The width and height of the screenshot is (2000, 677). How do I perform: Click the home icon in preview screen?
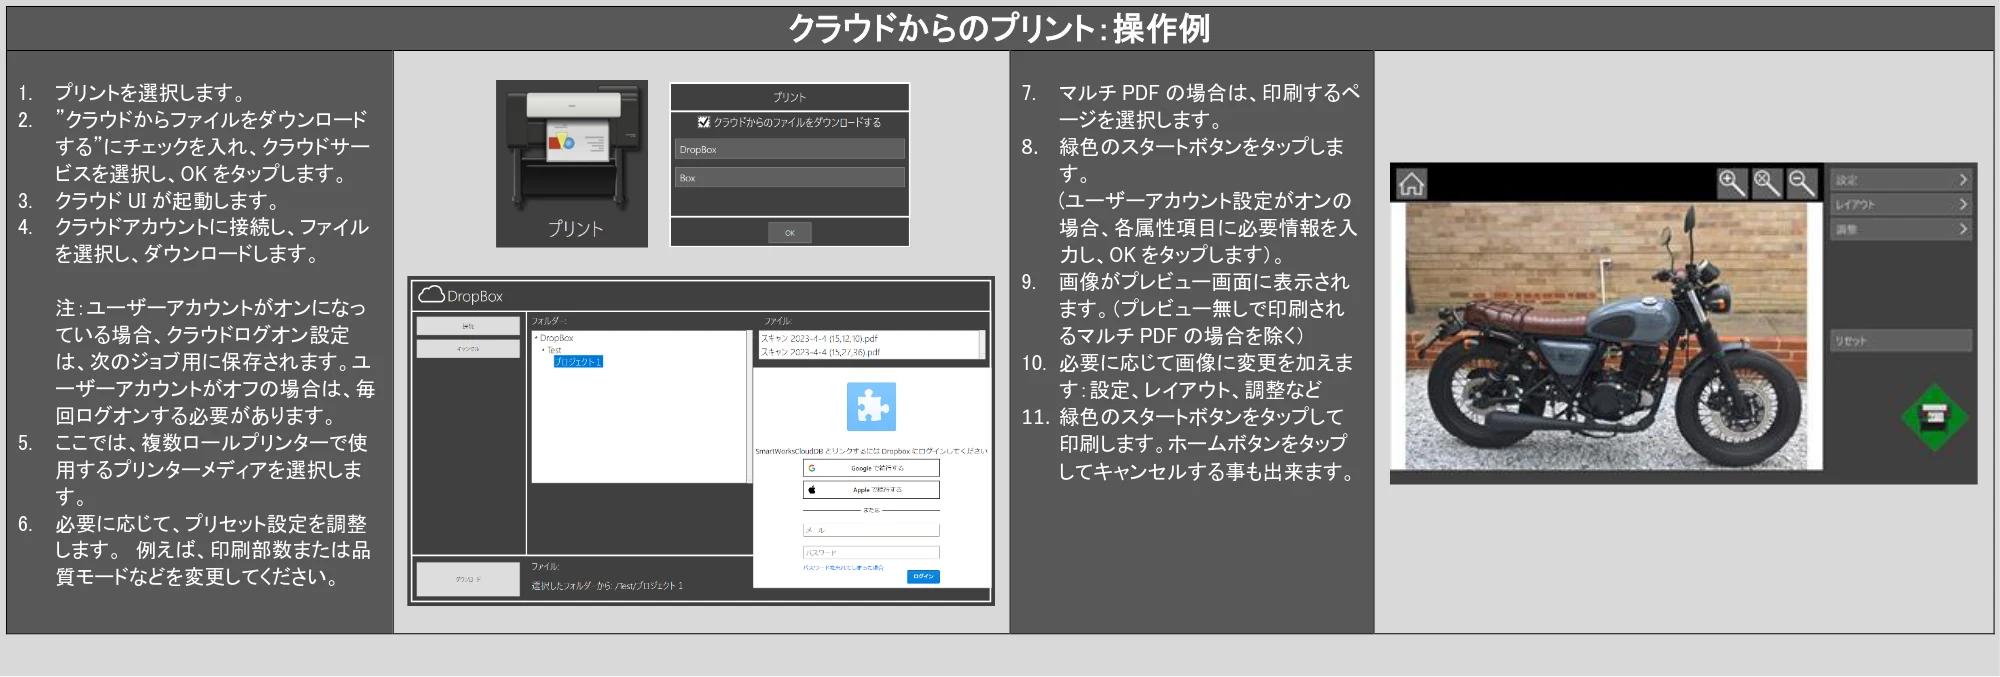(x=1411, y=184)
